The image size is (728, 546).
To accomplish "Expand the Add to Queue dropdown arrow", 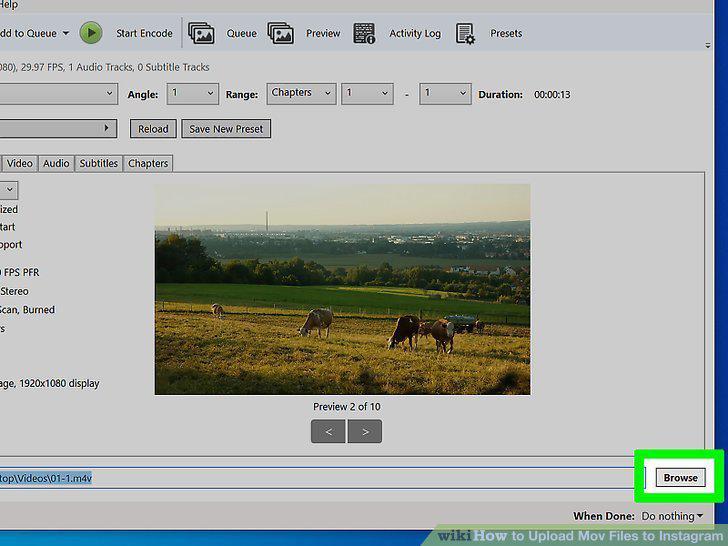I will coord(65,33).
